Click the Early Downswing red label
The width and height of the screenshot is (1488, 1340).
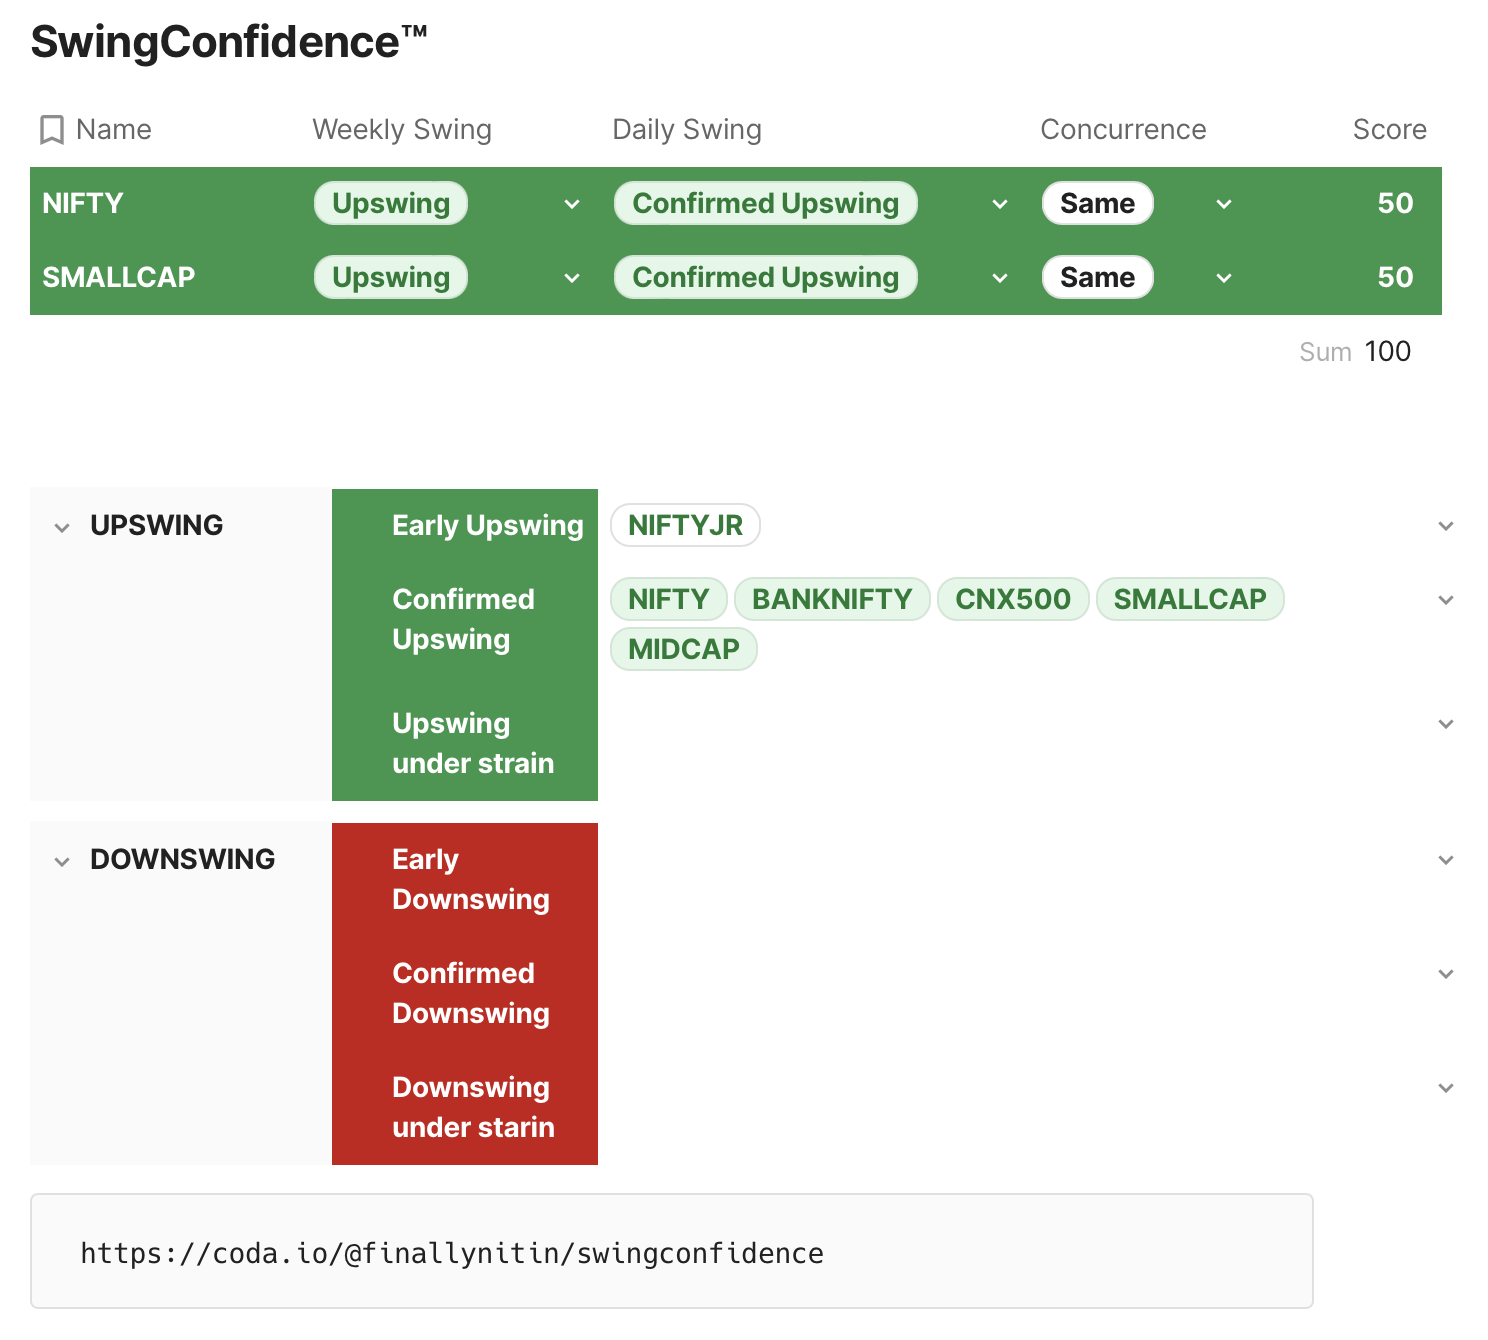click(471, 880)
